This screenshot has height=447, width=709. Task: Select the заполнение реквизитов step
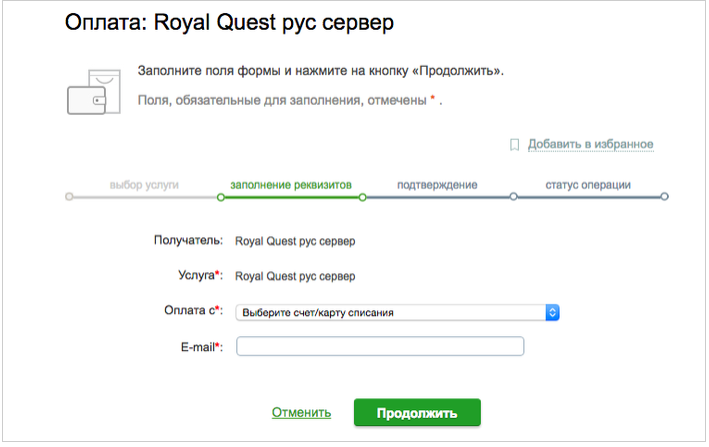tap(291, 185)
